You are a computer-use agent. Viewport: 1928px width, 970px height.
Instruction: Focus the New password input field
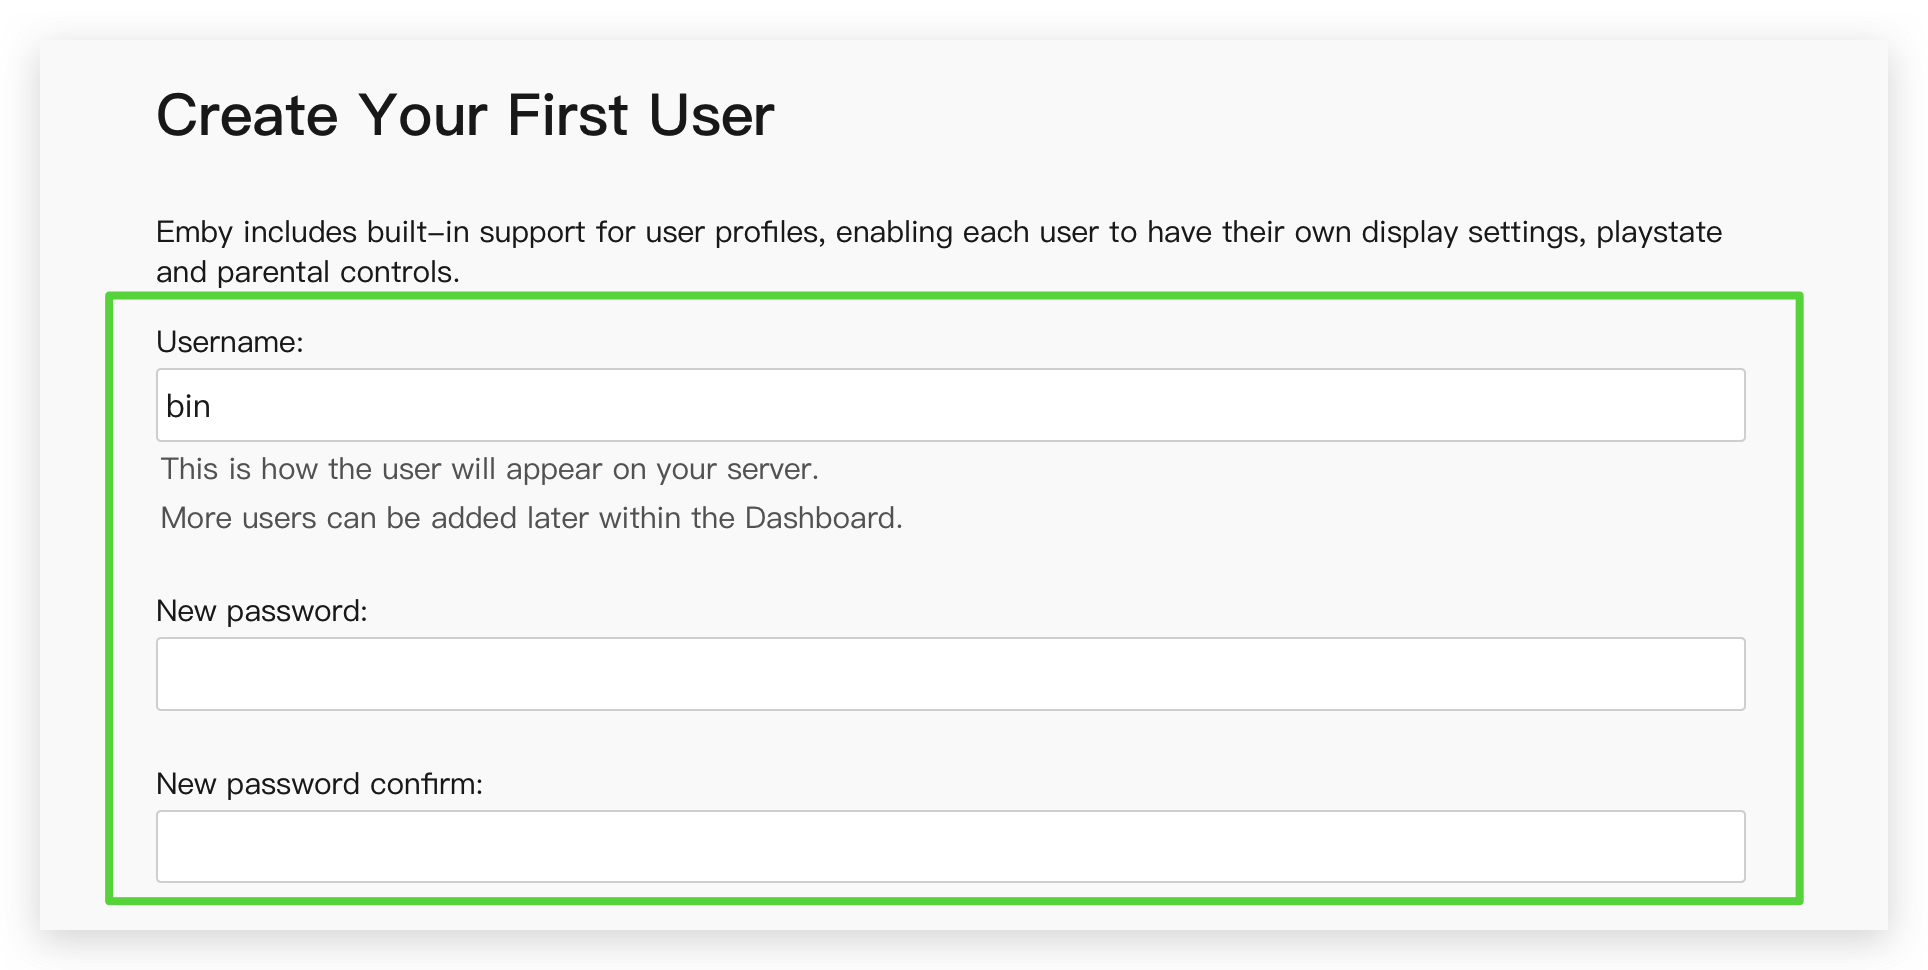(950, 674)
